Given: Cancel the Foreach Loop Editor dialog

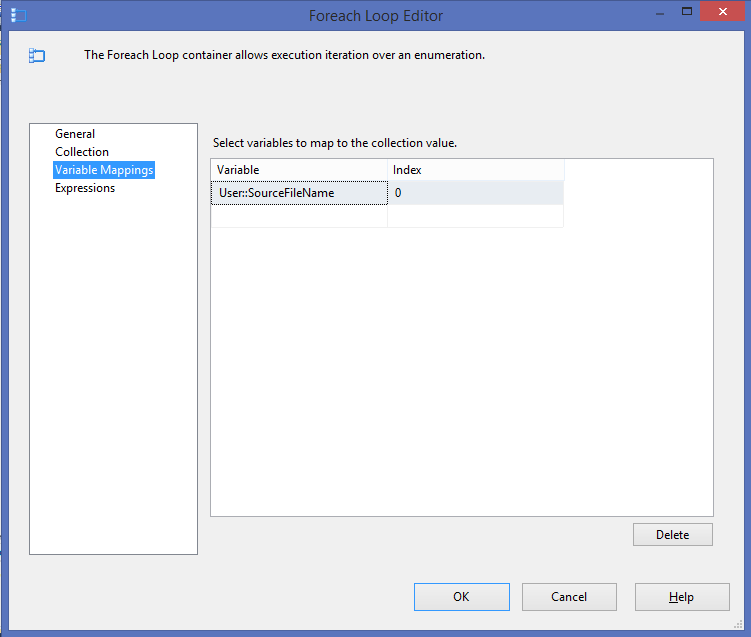Looking at the screenshot, I should [569, 597].
